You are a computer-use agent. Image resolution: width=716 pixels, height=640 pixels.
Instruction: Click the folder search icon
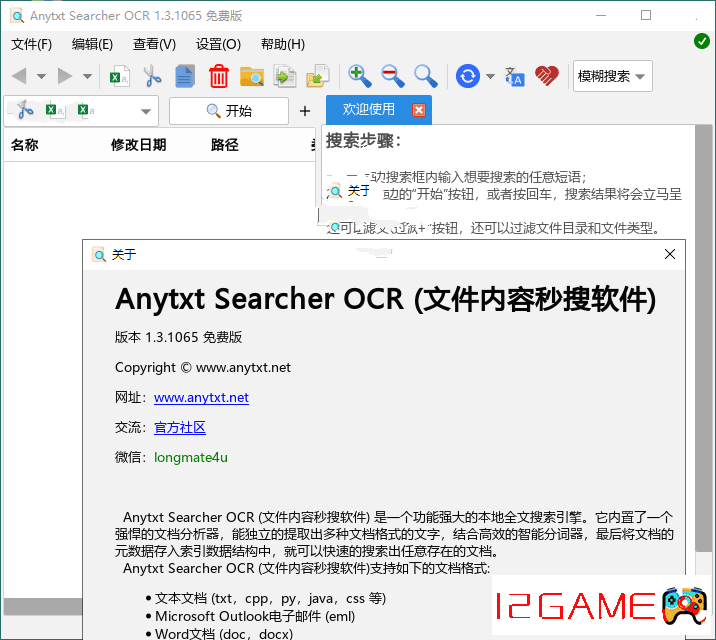click(x=252, y=76)
